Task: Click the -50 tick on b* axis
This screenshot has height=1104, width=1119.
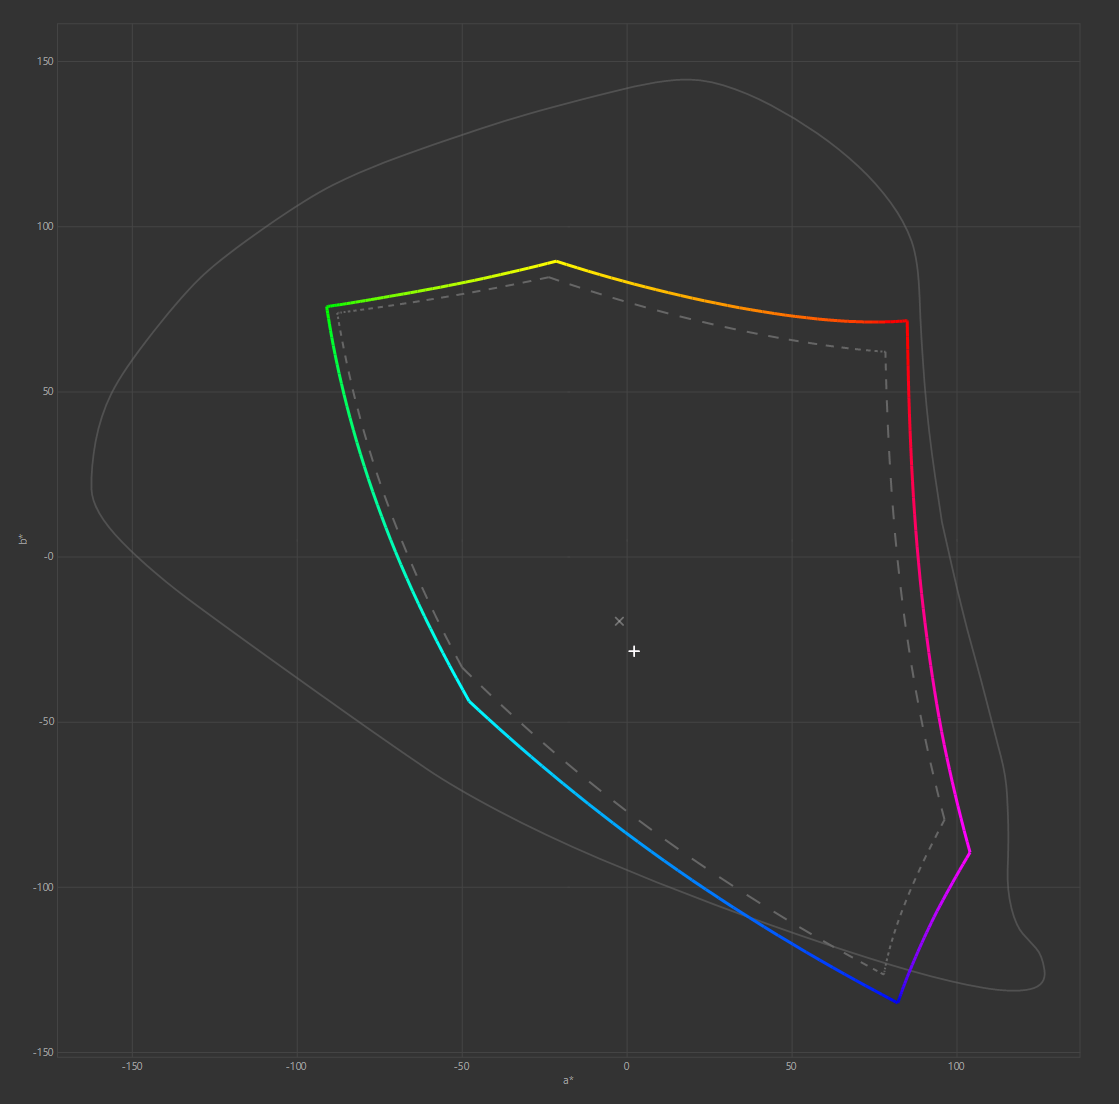Action: [x=46, y=721]
